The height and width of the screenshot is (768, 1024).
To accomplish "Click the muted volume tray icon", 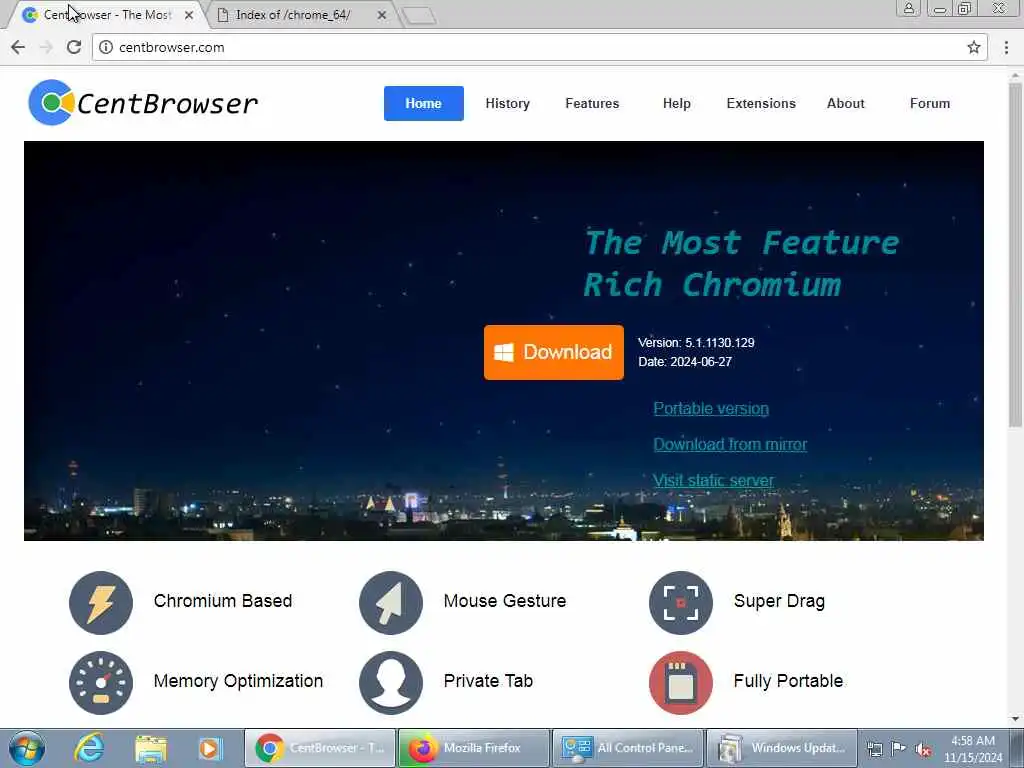I will [923, 749].
